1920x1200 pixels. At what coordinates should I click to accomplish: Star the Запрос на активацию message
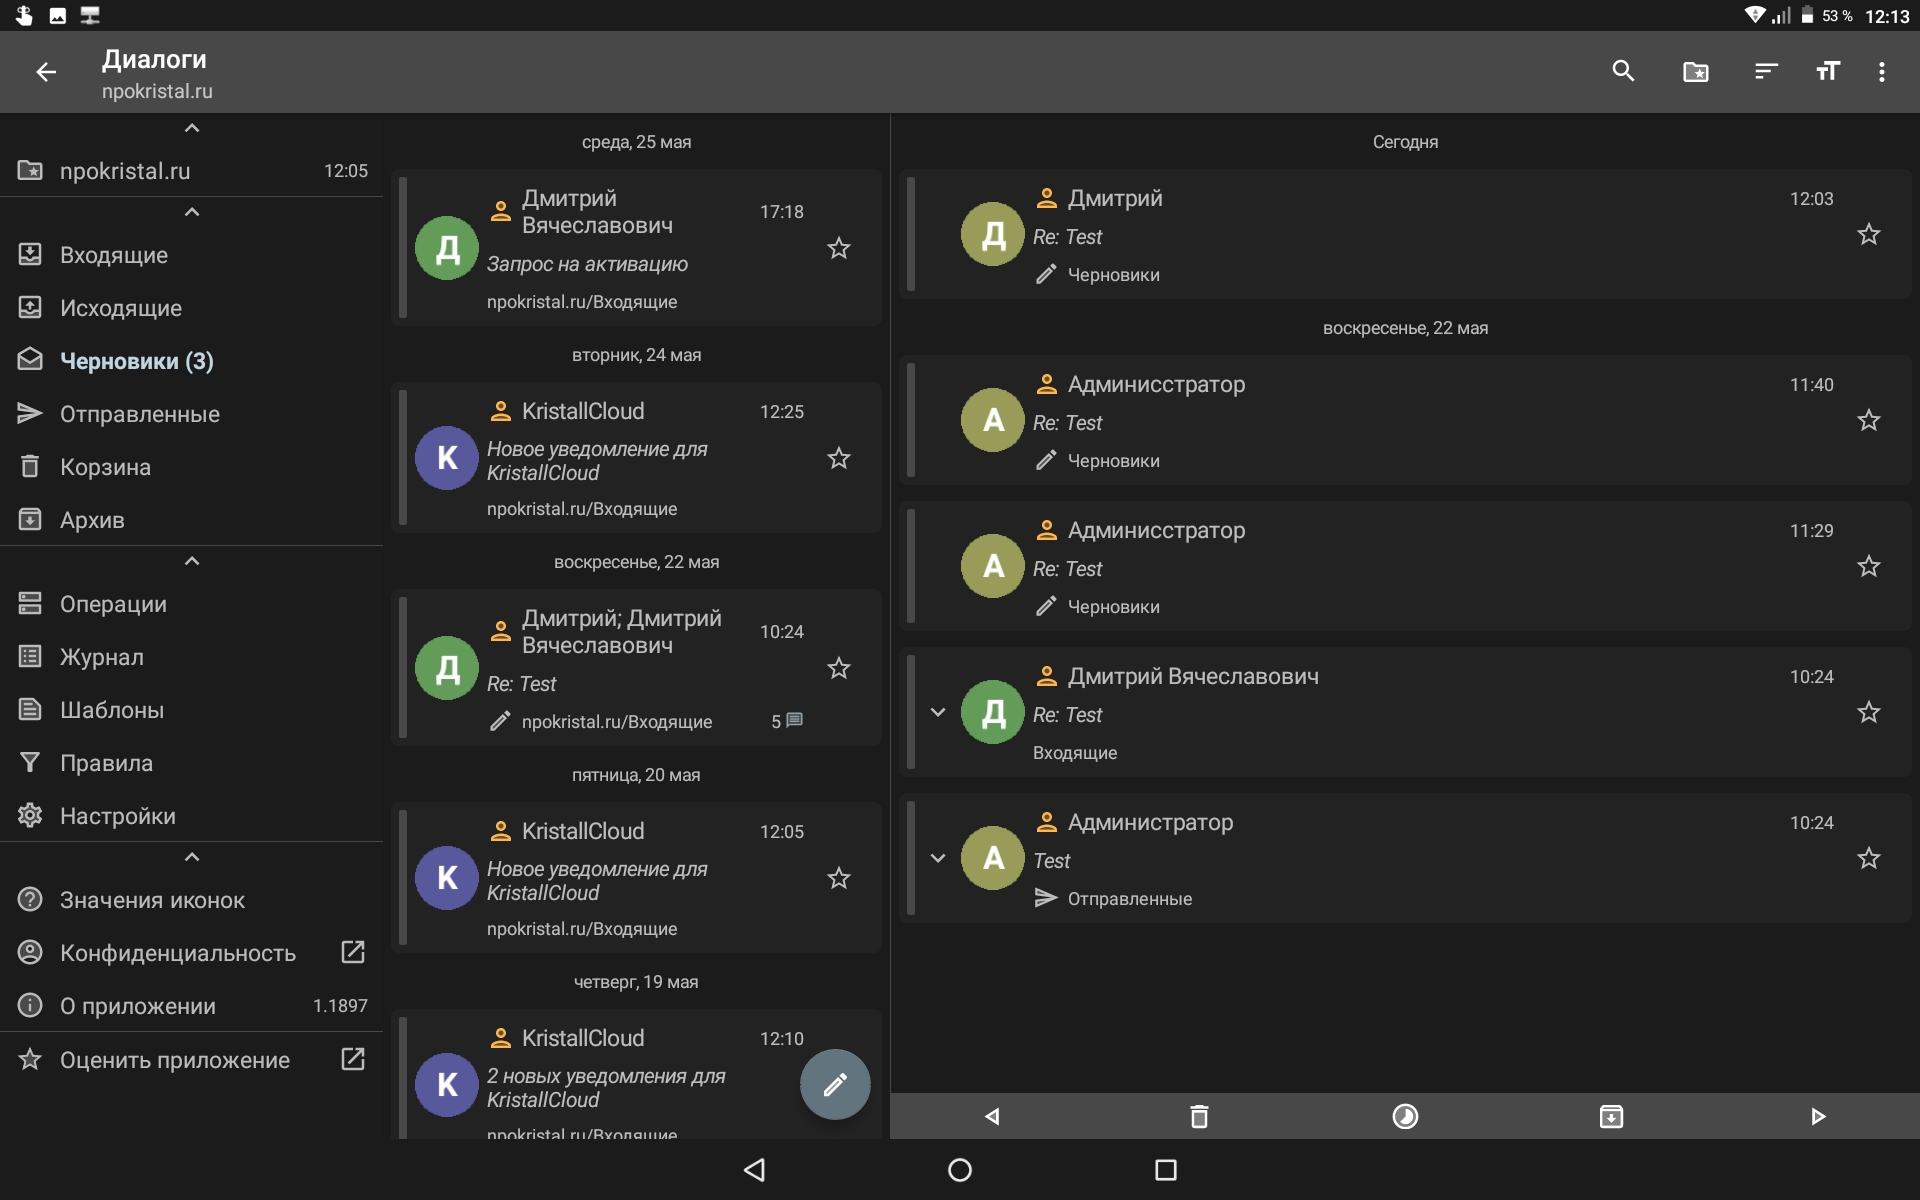[x=838, y=248]
